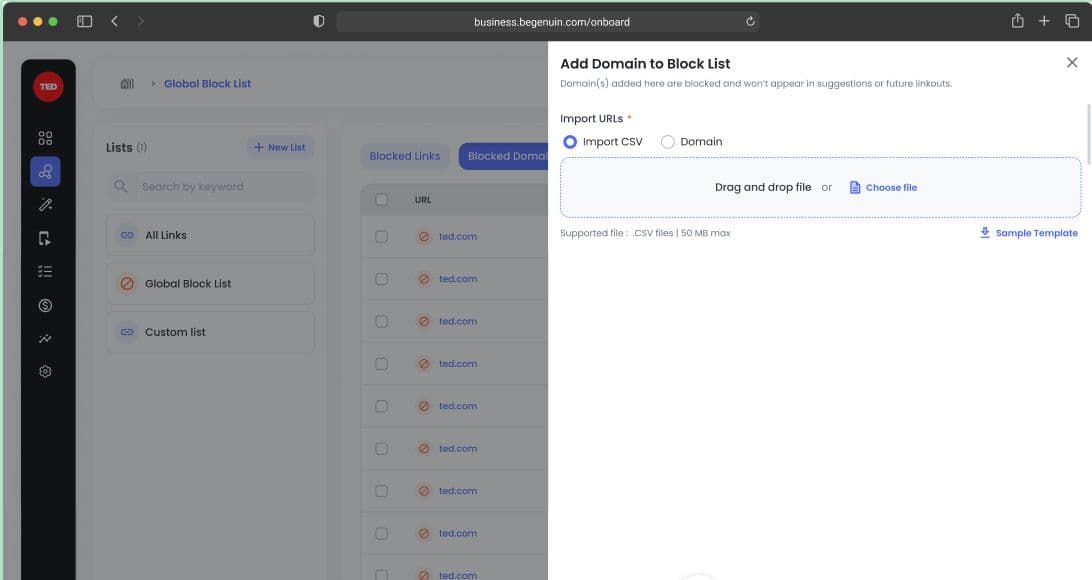Click the privacy shield icon in browser
The width and height of the screenshot is (1092, 580).
pos(318,22)
